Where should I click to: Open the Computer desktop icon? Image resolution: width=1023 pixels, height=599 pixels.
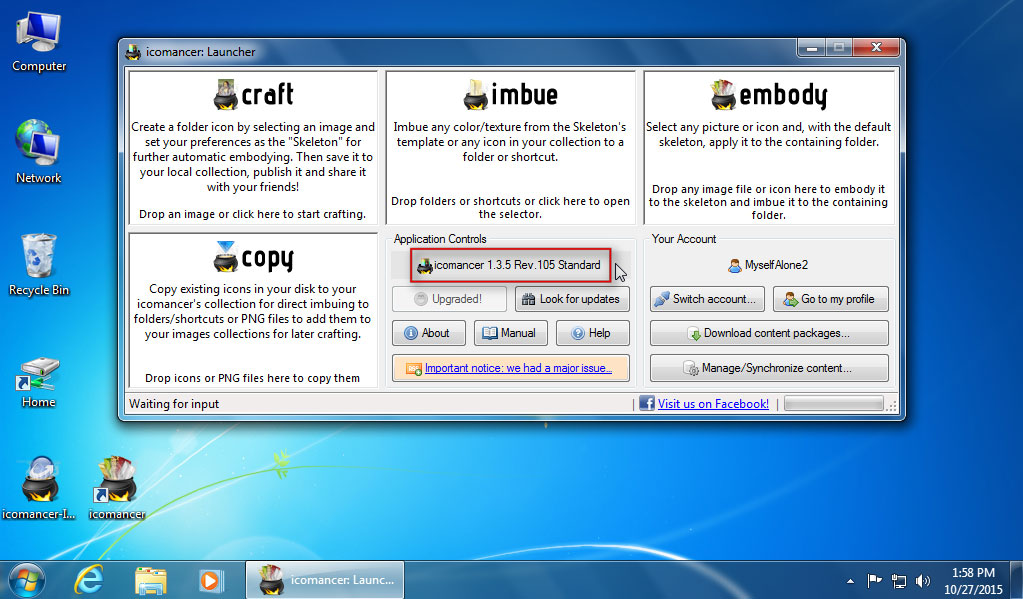tap(38, 42)
